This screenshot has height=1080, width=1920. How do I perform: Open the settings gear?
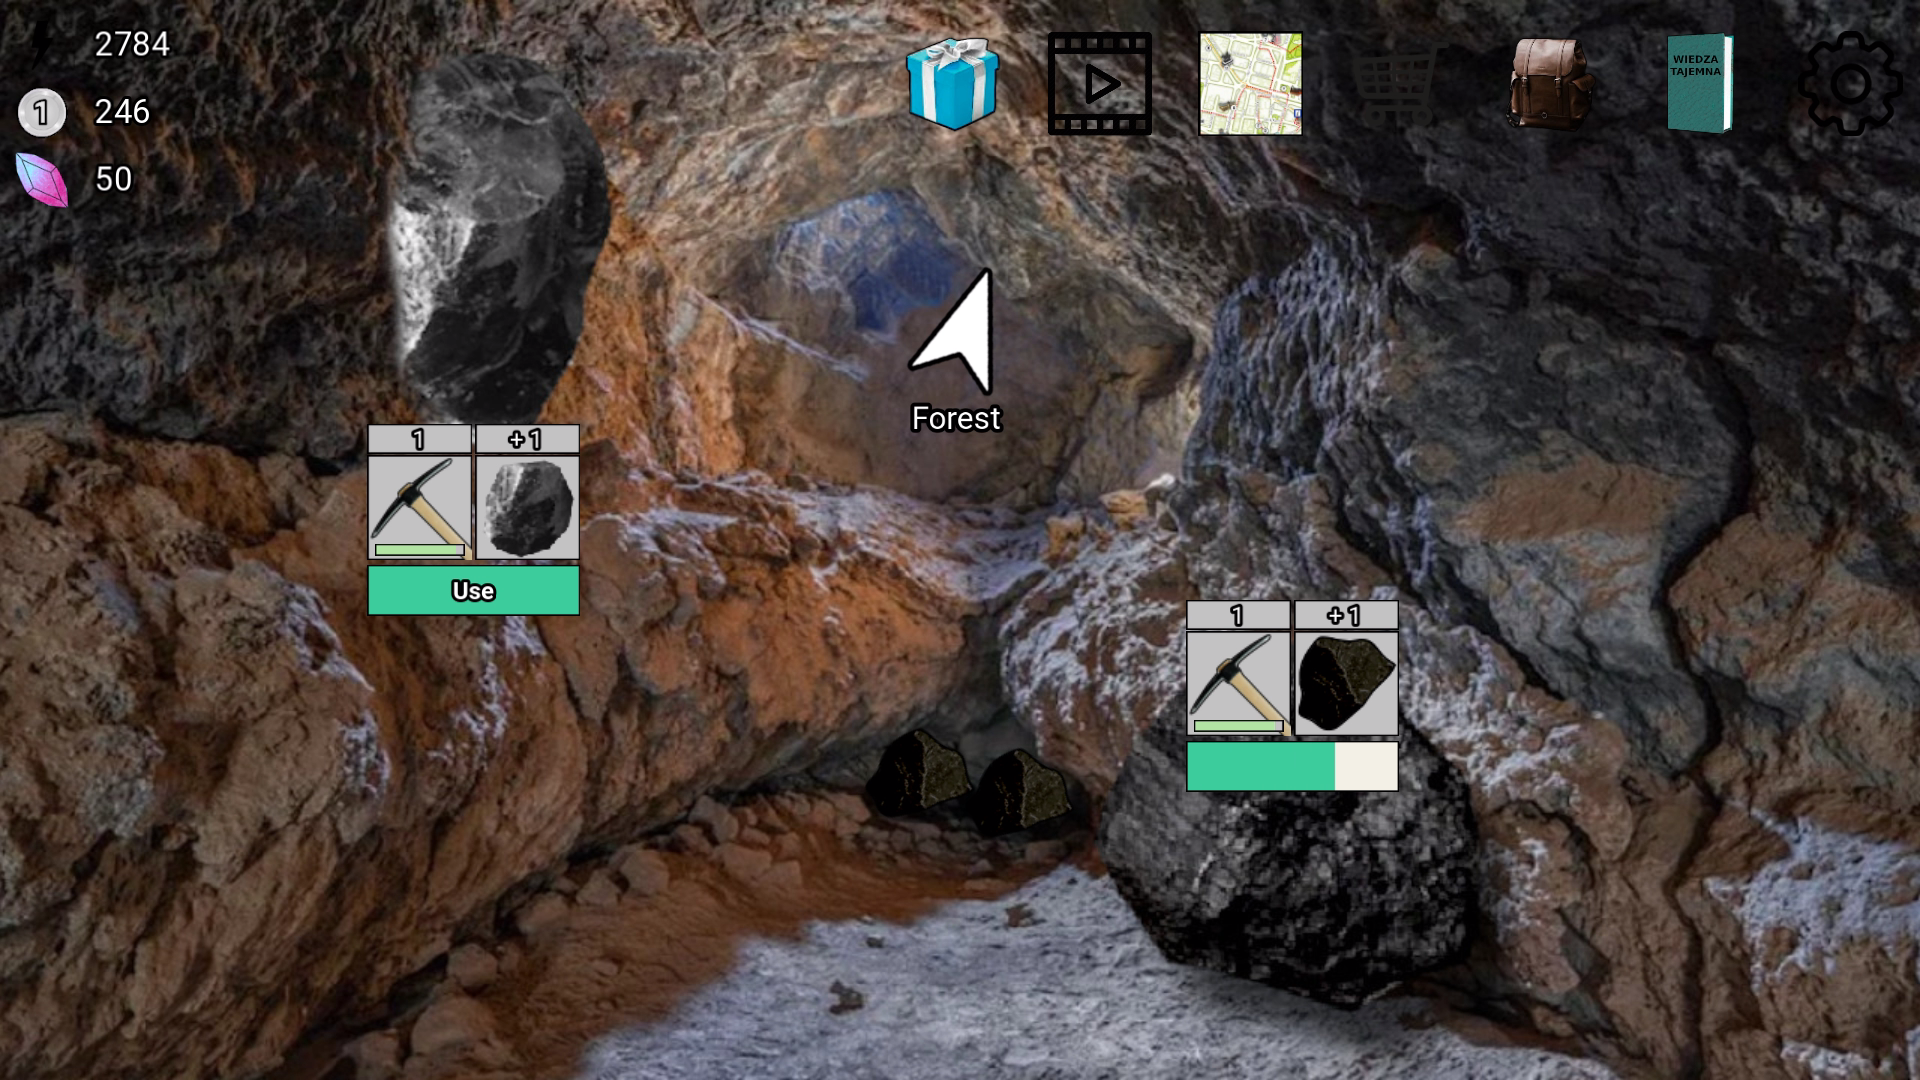click(x=1849, y=84)
